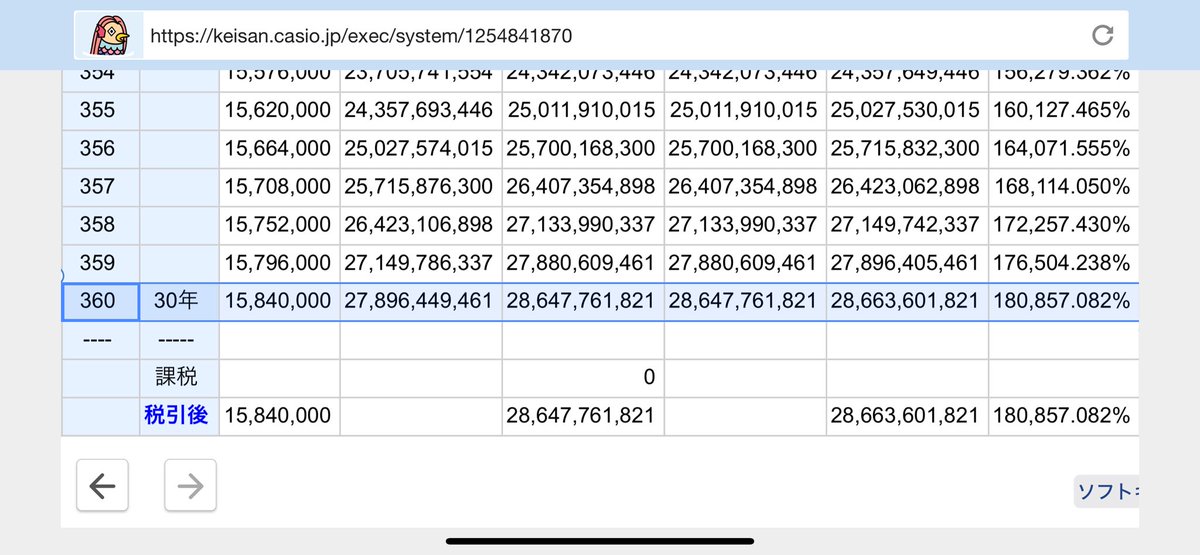Click 180,857.082% in row 360

(1062, 301)
